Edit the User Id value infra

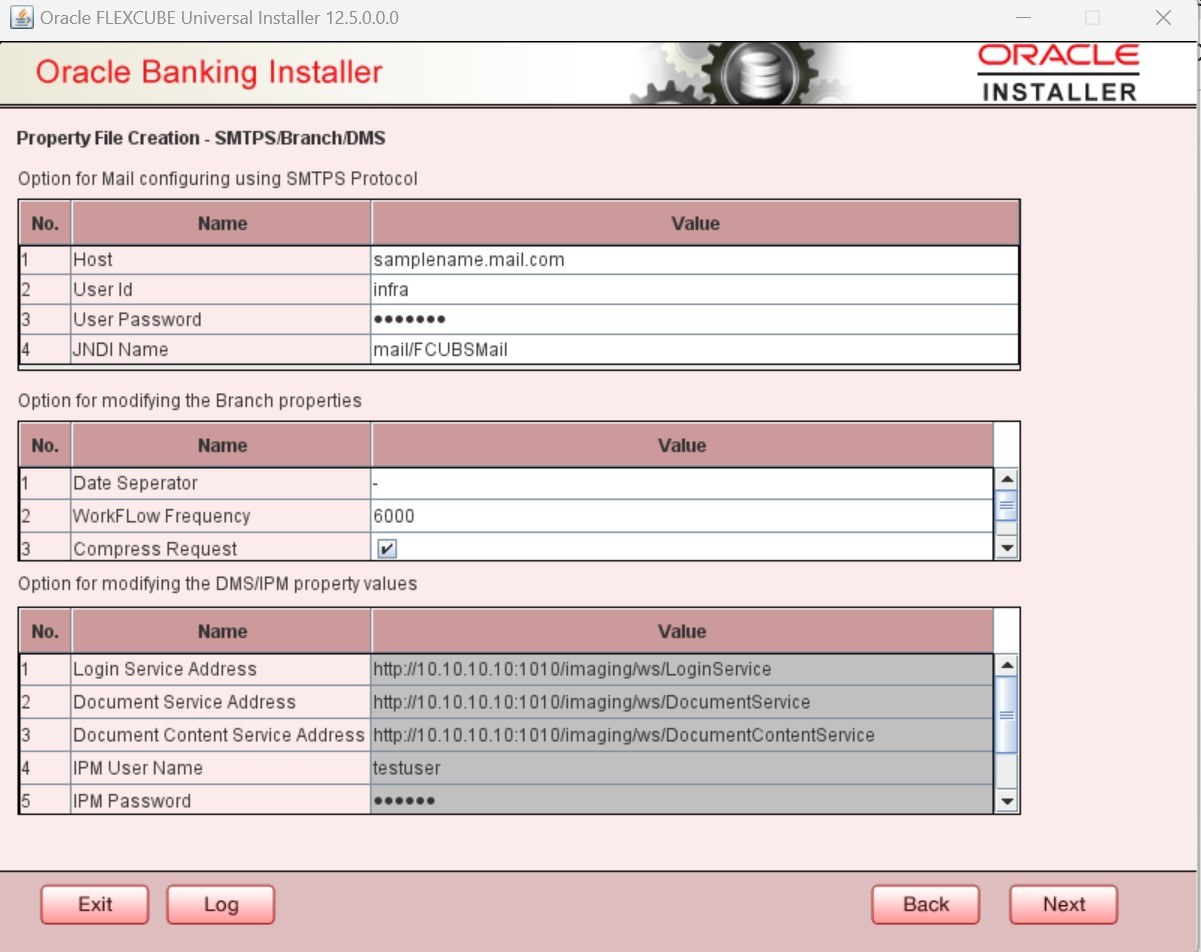click(695, 290)
